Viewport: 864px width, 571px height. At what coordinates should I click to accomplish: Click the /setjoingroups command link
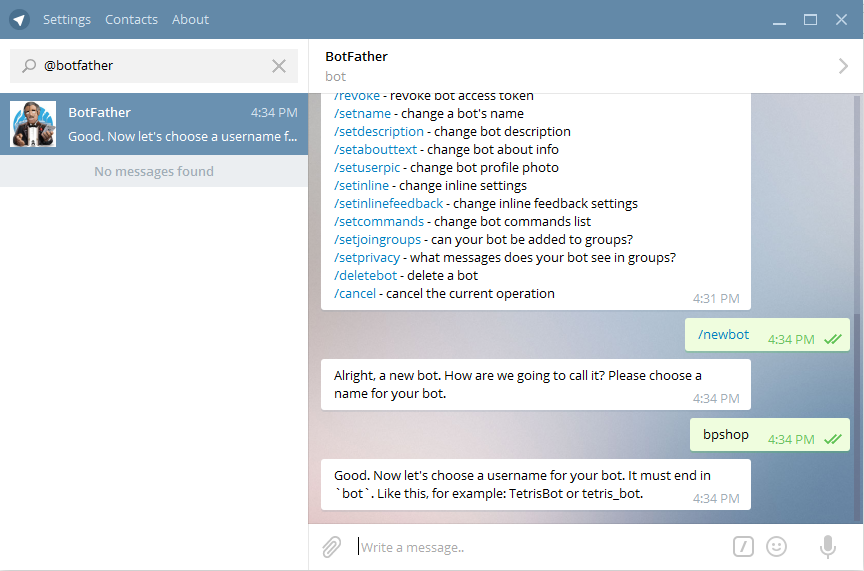tap(377, 240)
